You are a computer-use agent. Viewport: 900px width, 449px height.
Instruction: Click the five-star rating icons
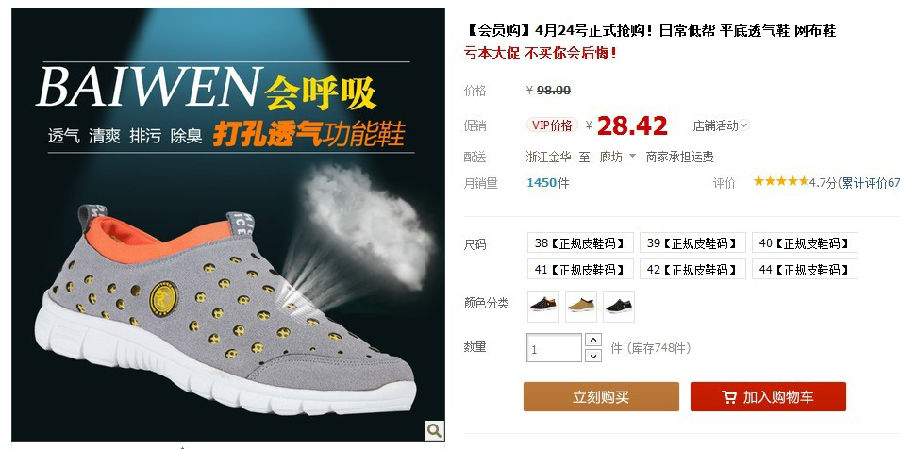coord(781,181)
